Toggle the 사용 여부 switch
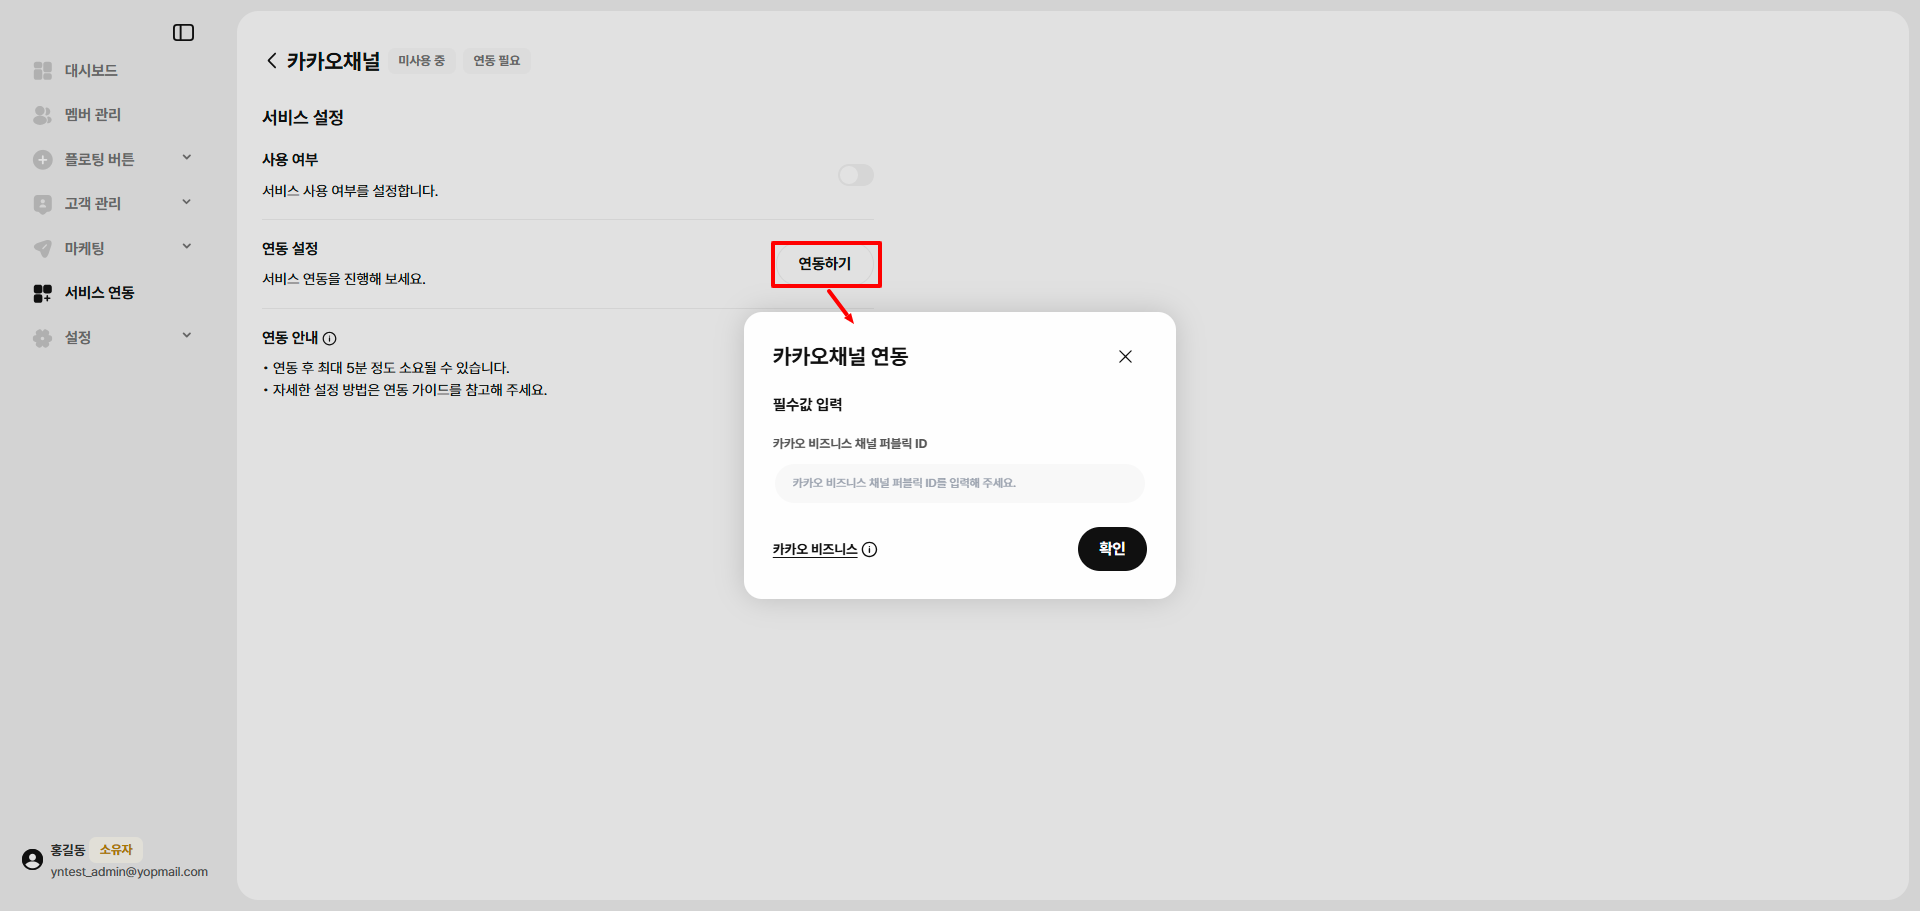1920x911 pixels. pyautogui.click(x=856, y=176)
